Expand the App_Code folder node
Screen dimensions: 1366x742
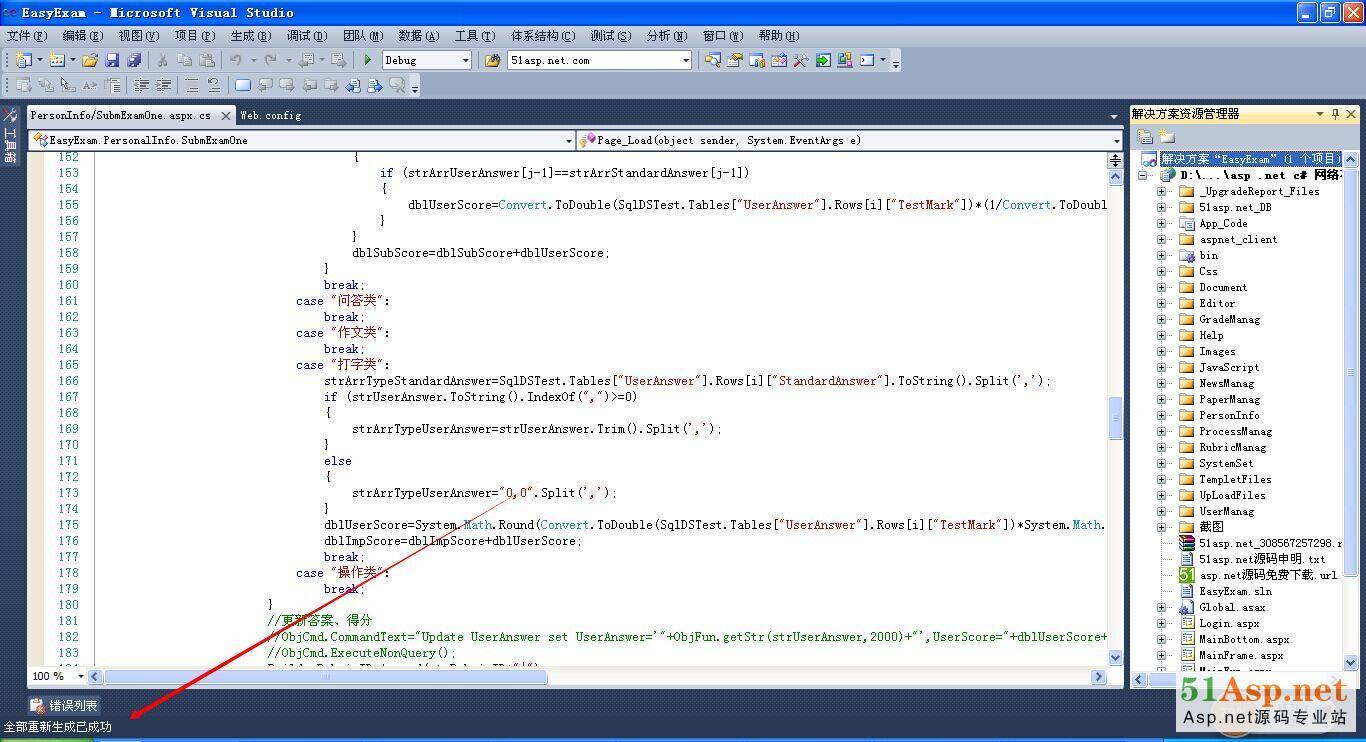(1162, 223)
